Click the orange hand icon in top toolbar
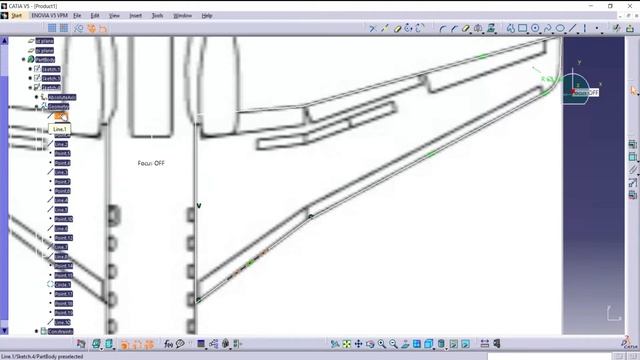The width and height of the screenshot is (640, 360). (x=91, y=28)
